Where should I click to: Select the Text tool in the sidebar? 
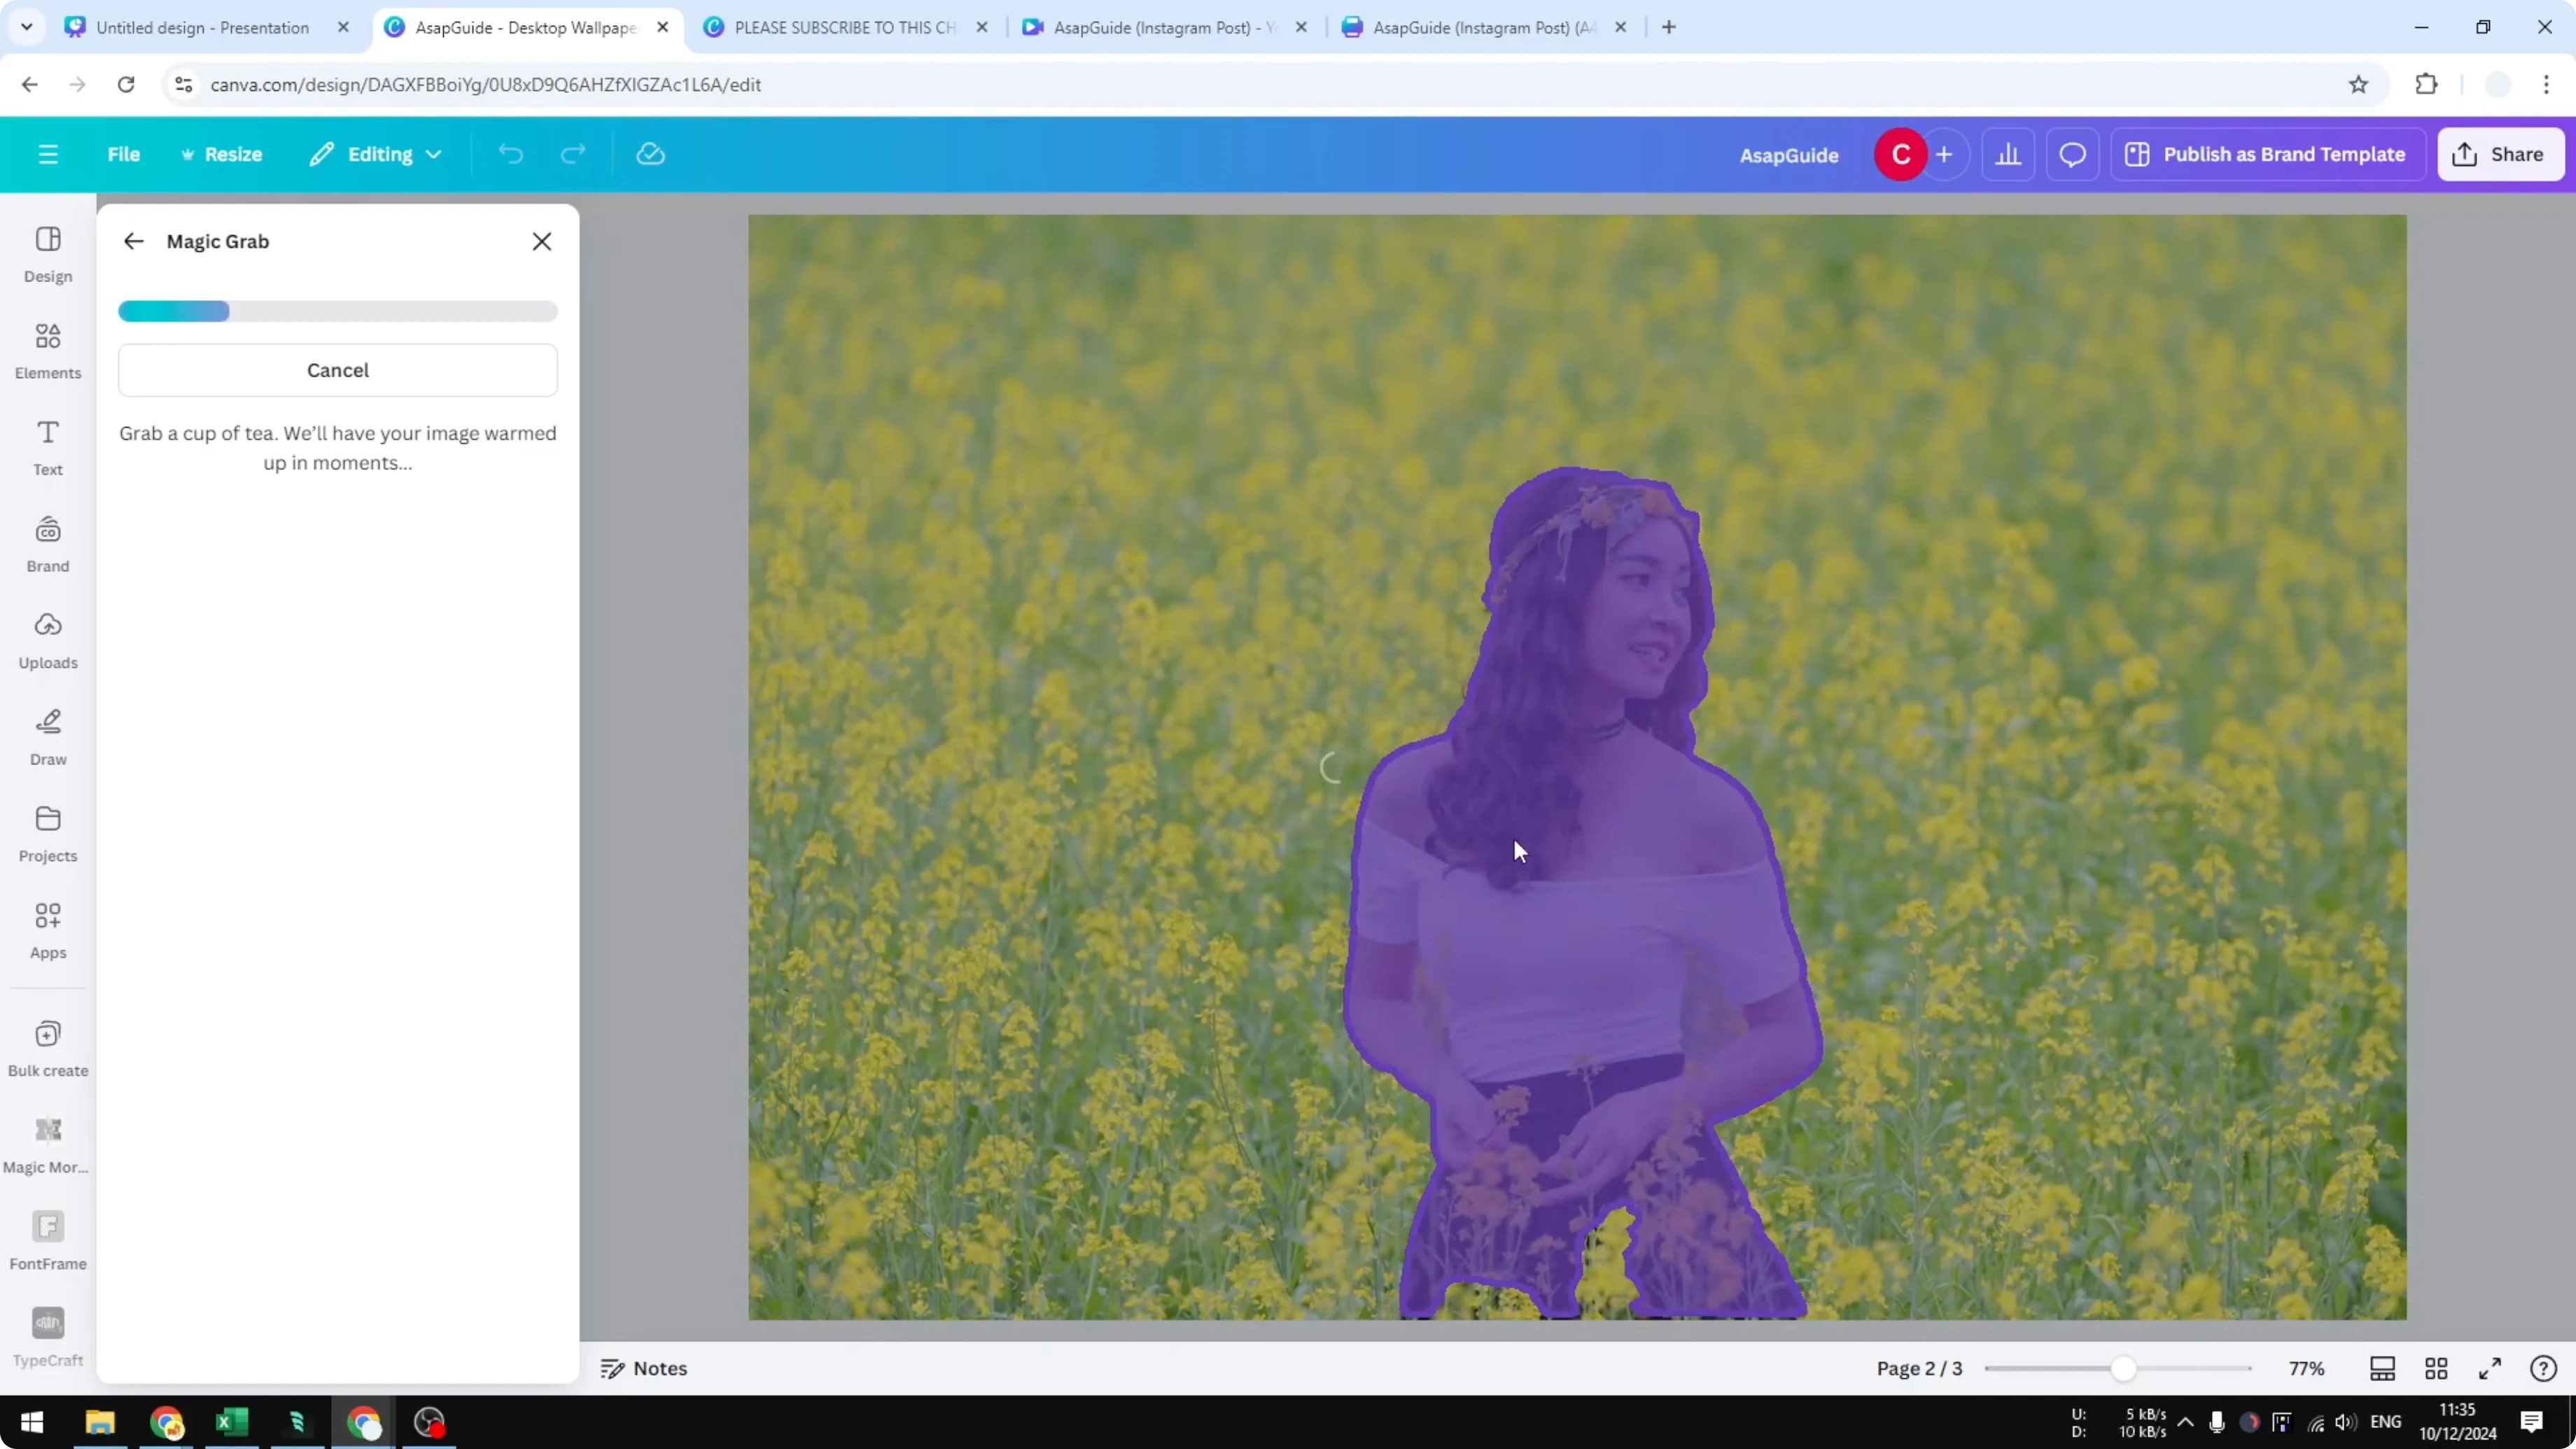click(47, 446)
